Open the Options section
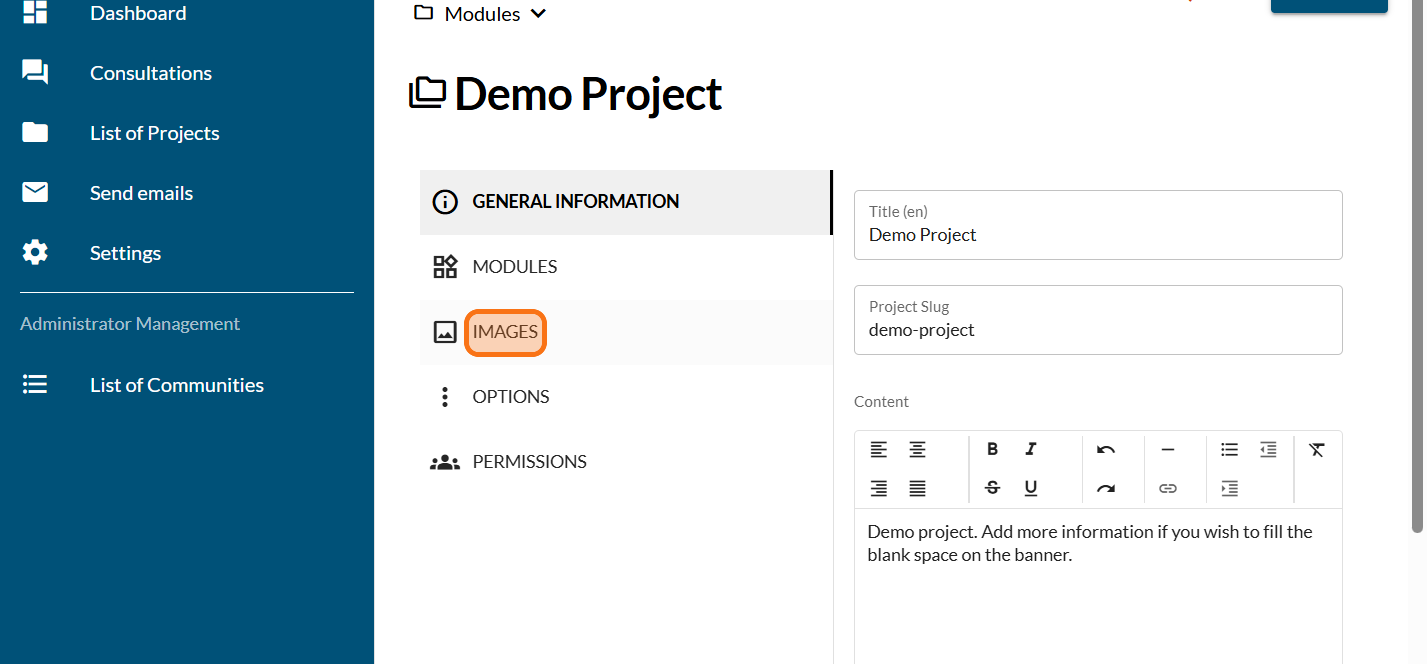 (510, 397)
